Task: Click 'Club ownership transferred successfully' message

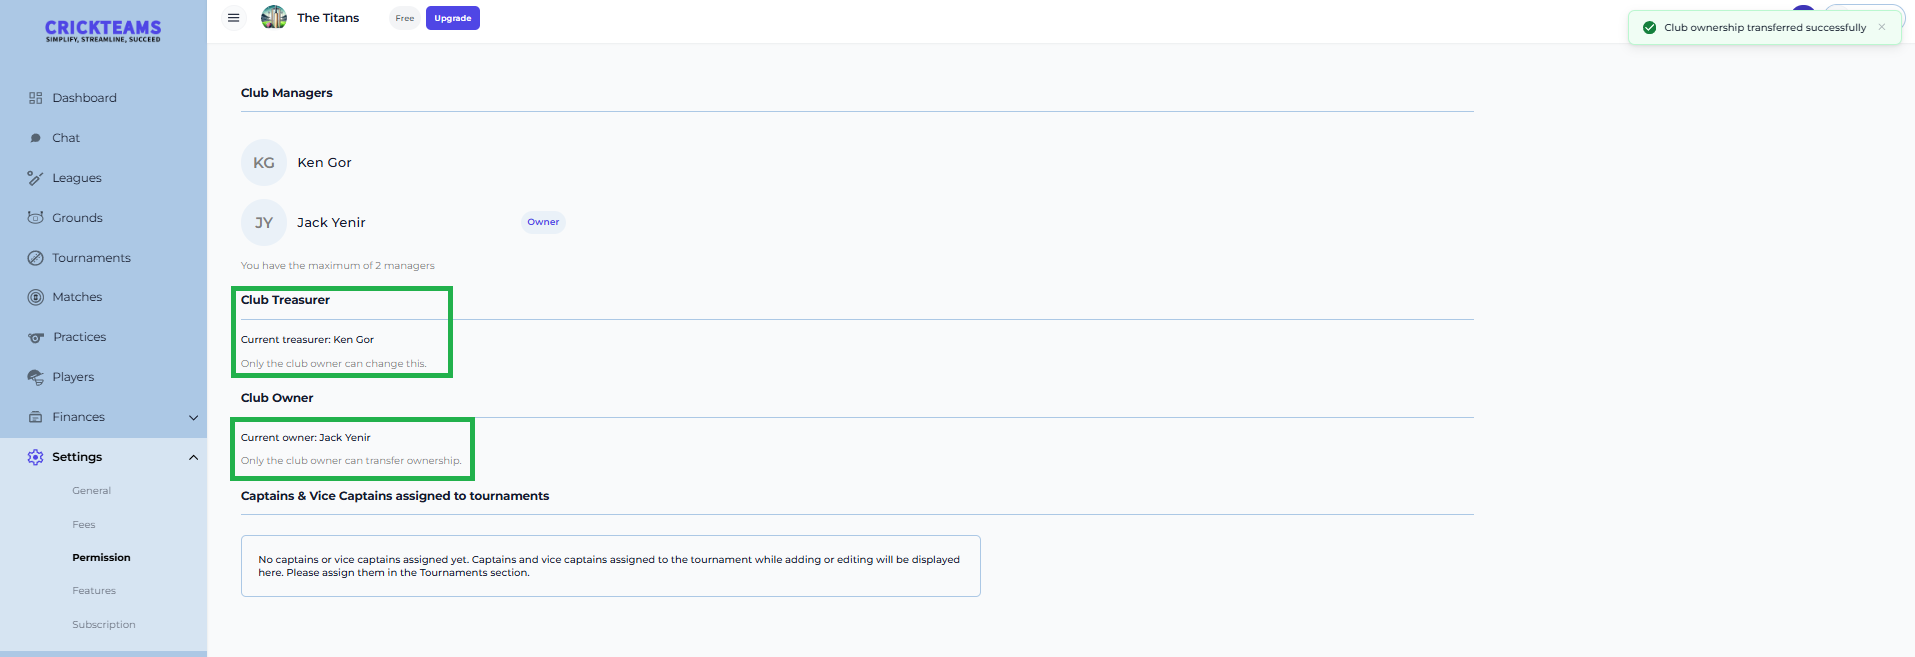Action: [x=1765, y=28]
